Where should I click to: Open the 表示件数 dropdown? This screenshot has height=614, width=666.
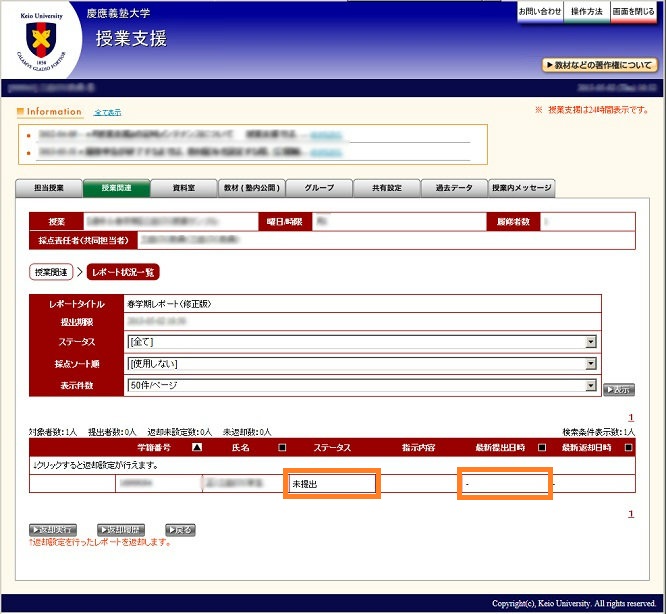(590, 385)
